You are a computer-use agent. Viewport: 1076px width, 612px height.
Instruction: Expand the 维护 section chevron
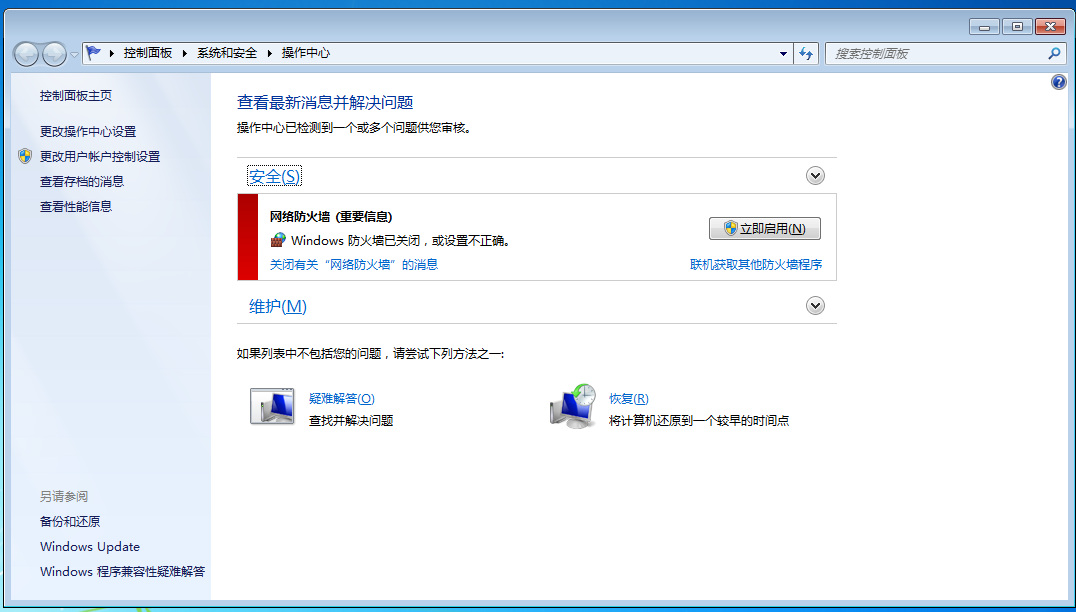tap(815, 305)
